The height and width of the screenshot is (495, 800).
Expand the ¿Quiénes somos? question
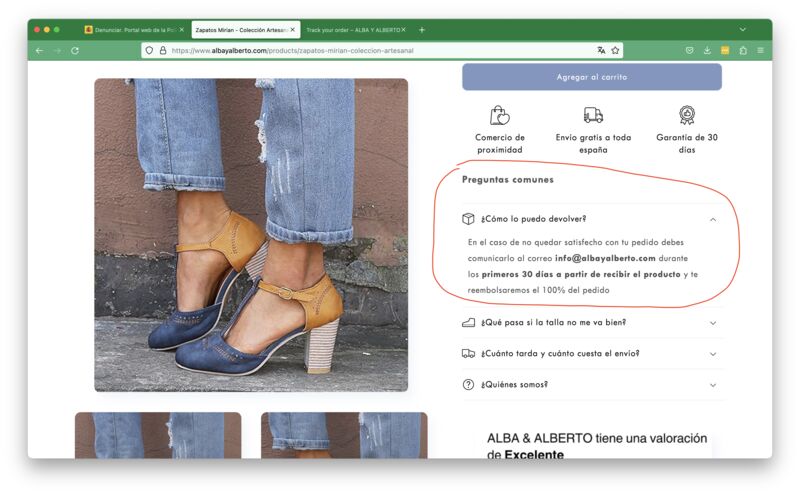591,385
